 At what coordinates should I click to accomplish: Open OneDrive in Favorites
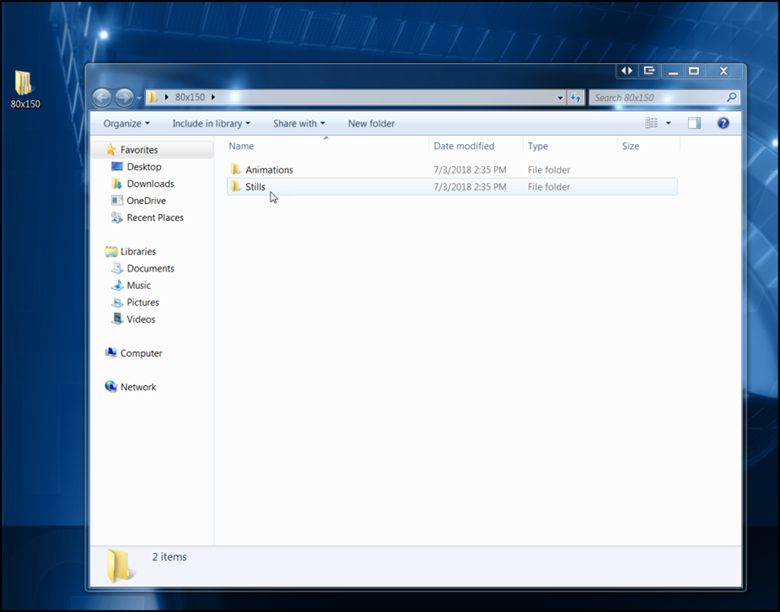146,201
